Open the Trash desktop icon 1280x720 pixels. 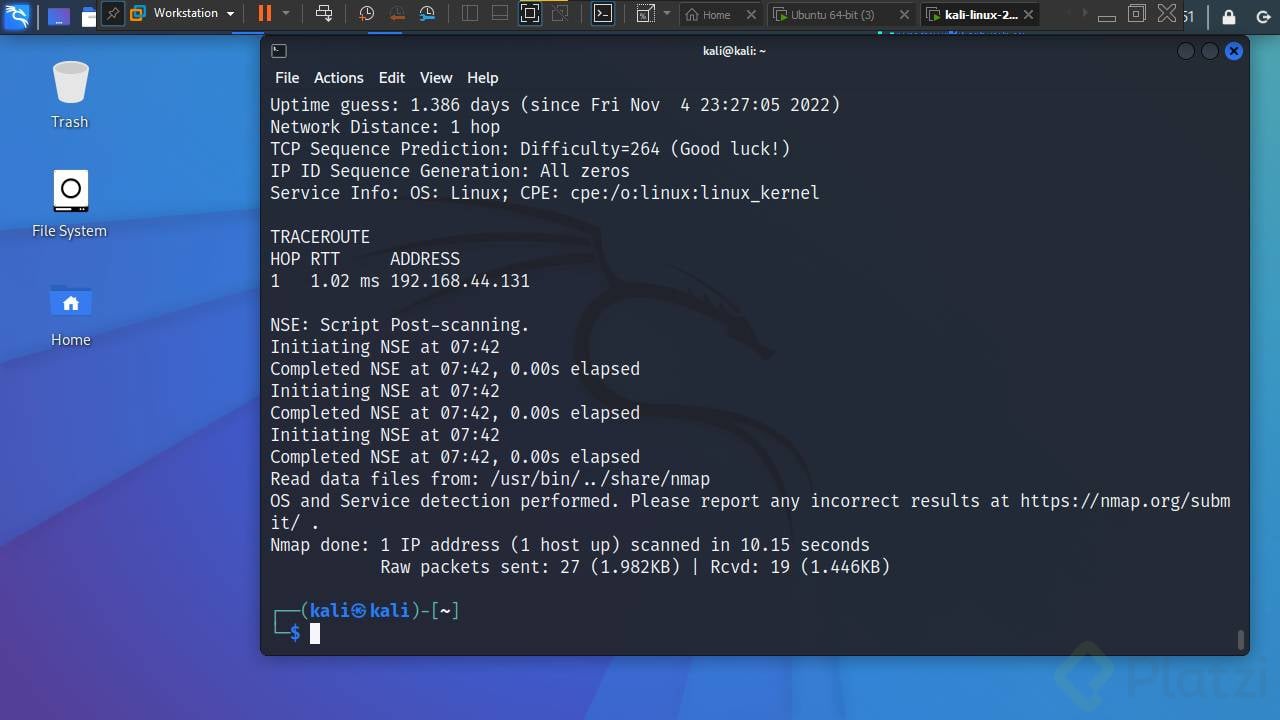pyautogui.click(x=70, y=95)
